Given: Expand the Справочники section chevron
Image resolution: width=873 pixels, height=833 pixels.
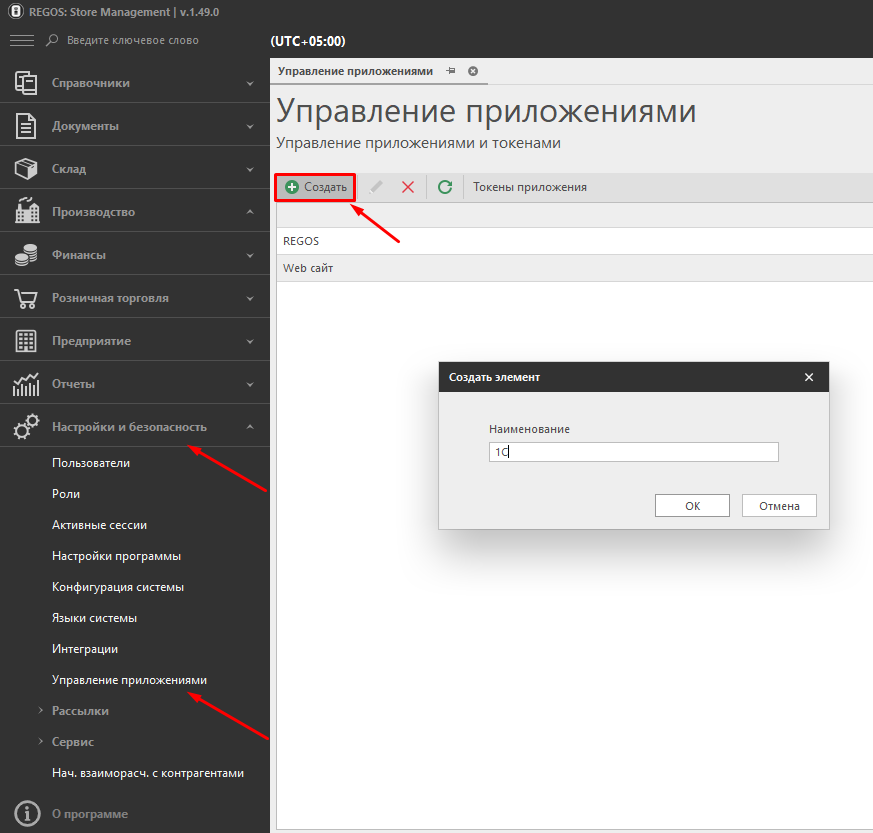Looking at the screenshot, I should tap(250, 83).
